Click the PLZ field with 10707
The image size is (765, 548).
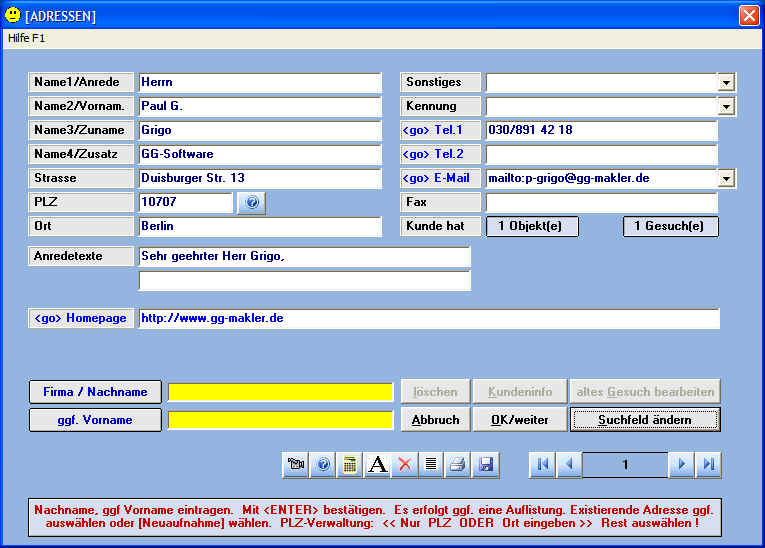coord(186,202)
